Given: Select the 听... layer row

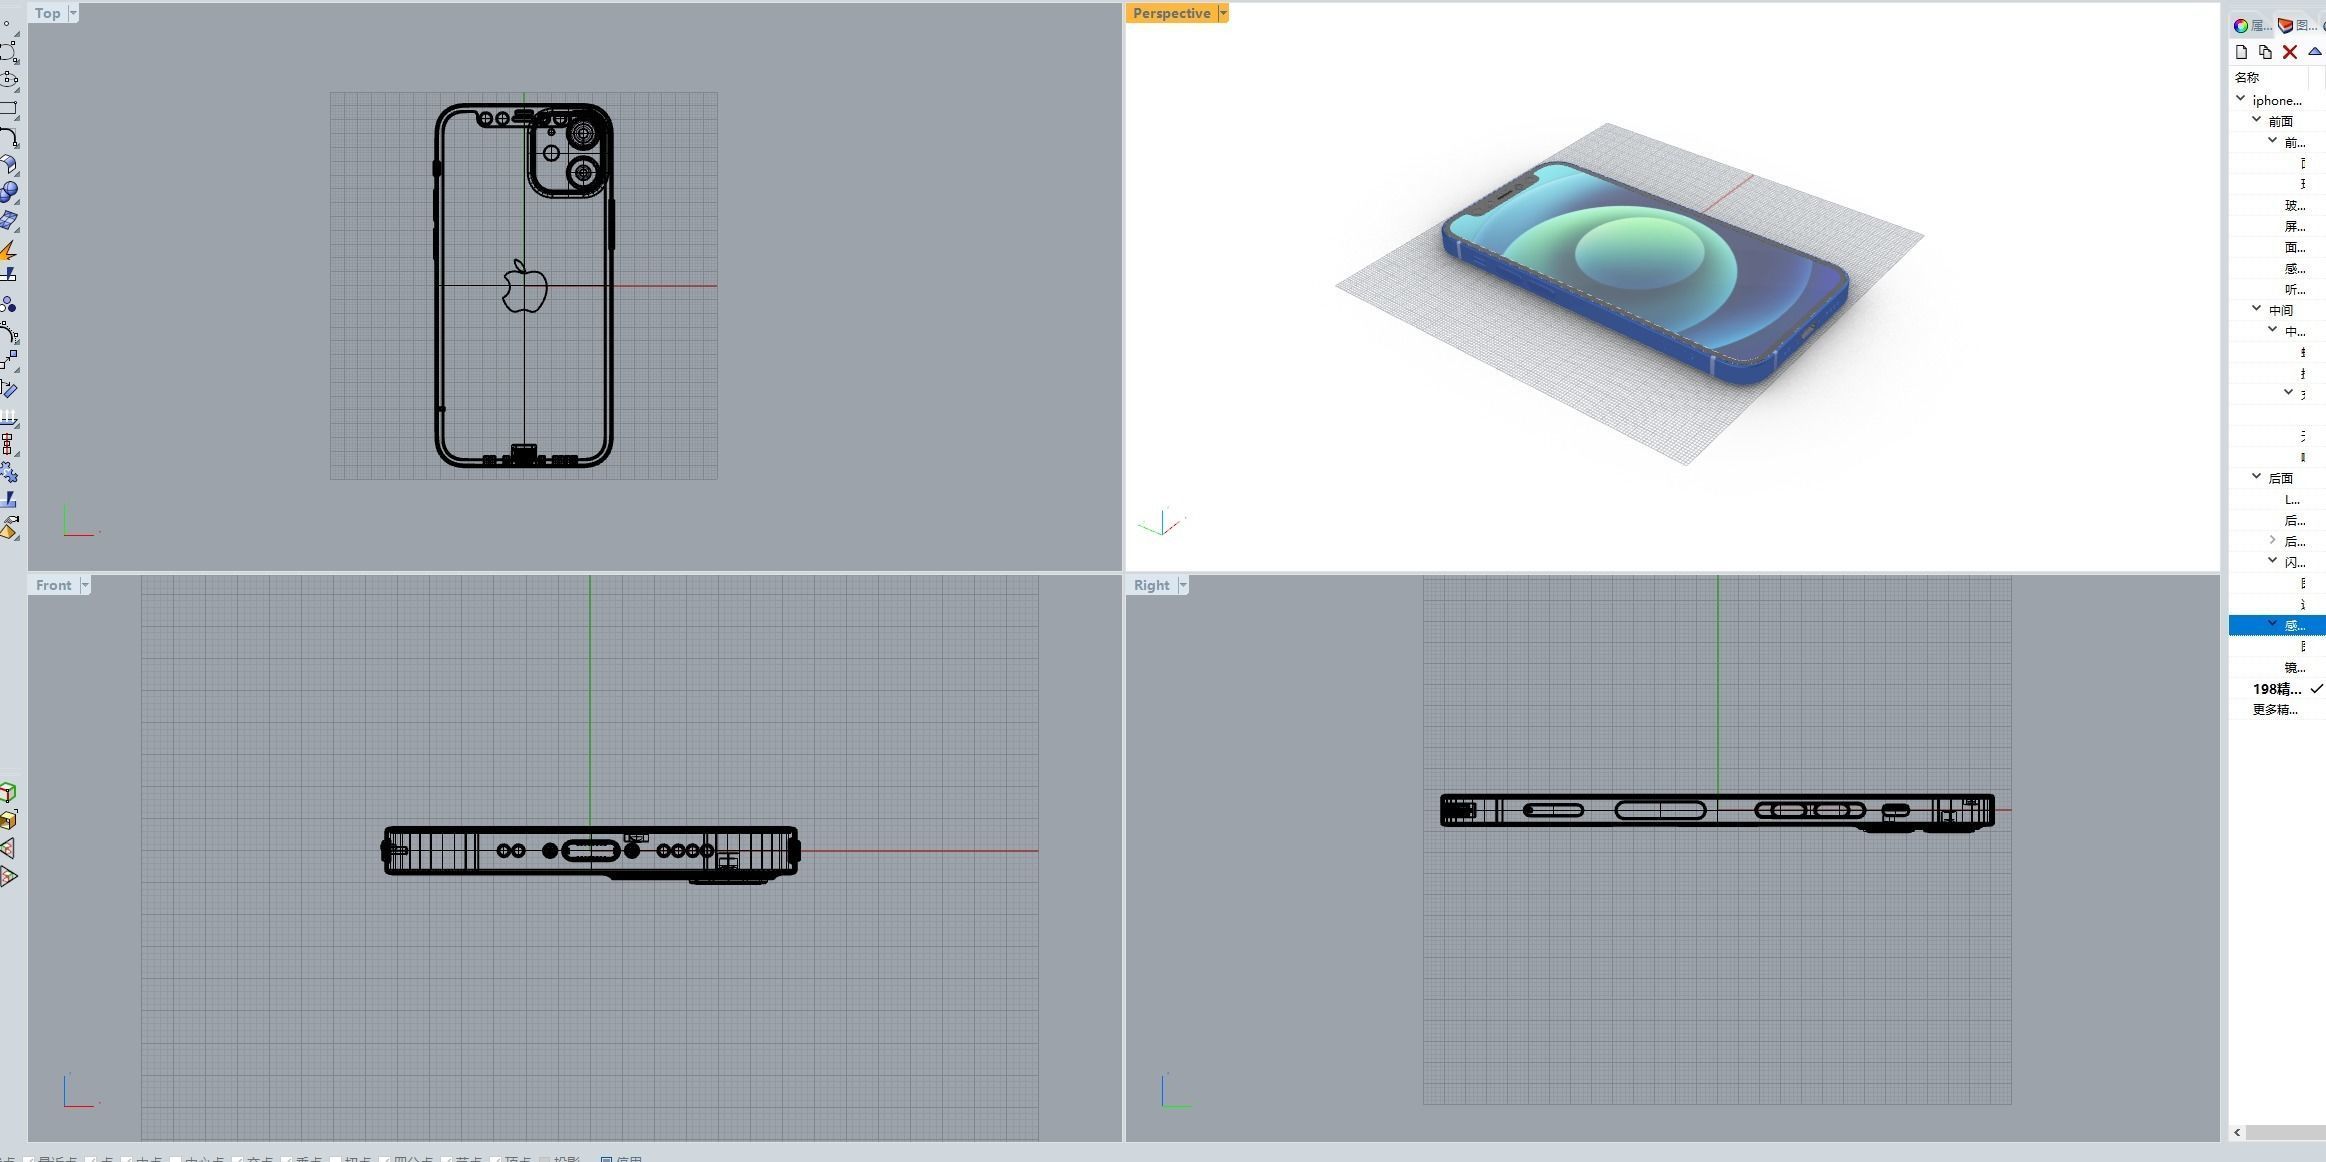Looking at the screenshot, I should click(x=2278, y=289).
